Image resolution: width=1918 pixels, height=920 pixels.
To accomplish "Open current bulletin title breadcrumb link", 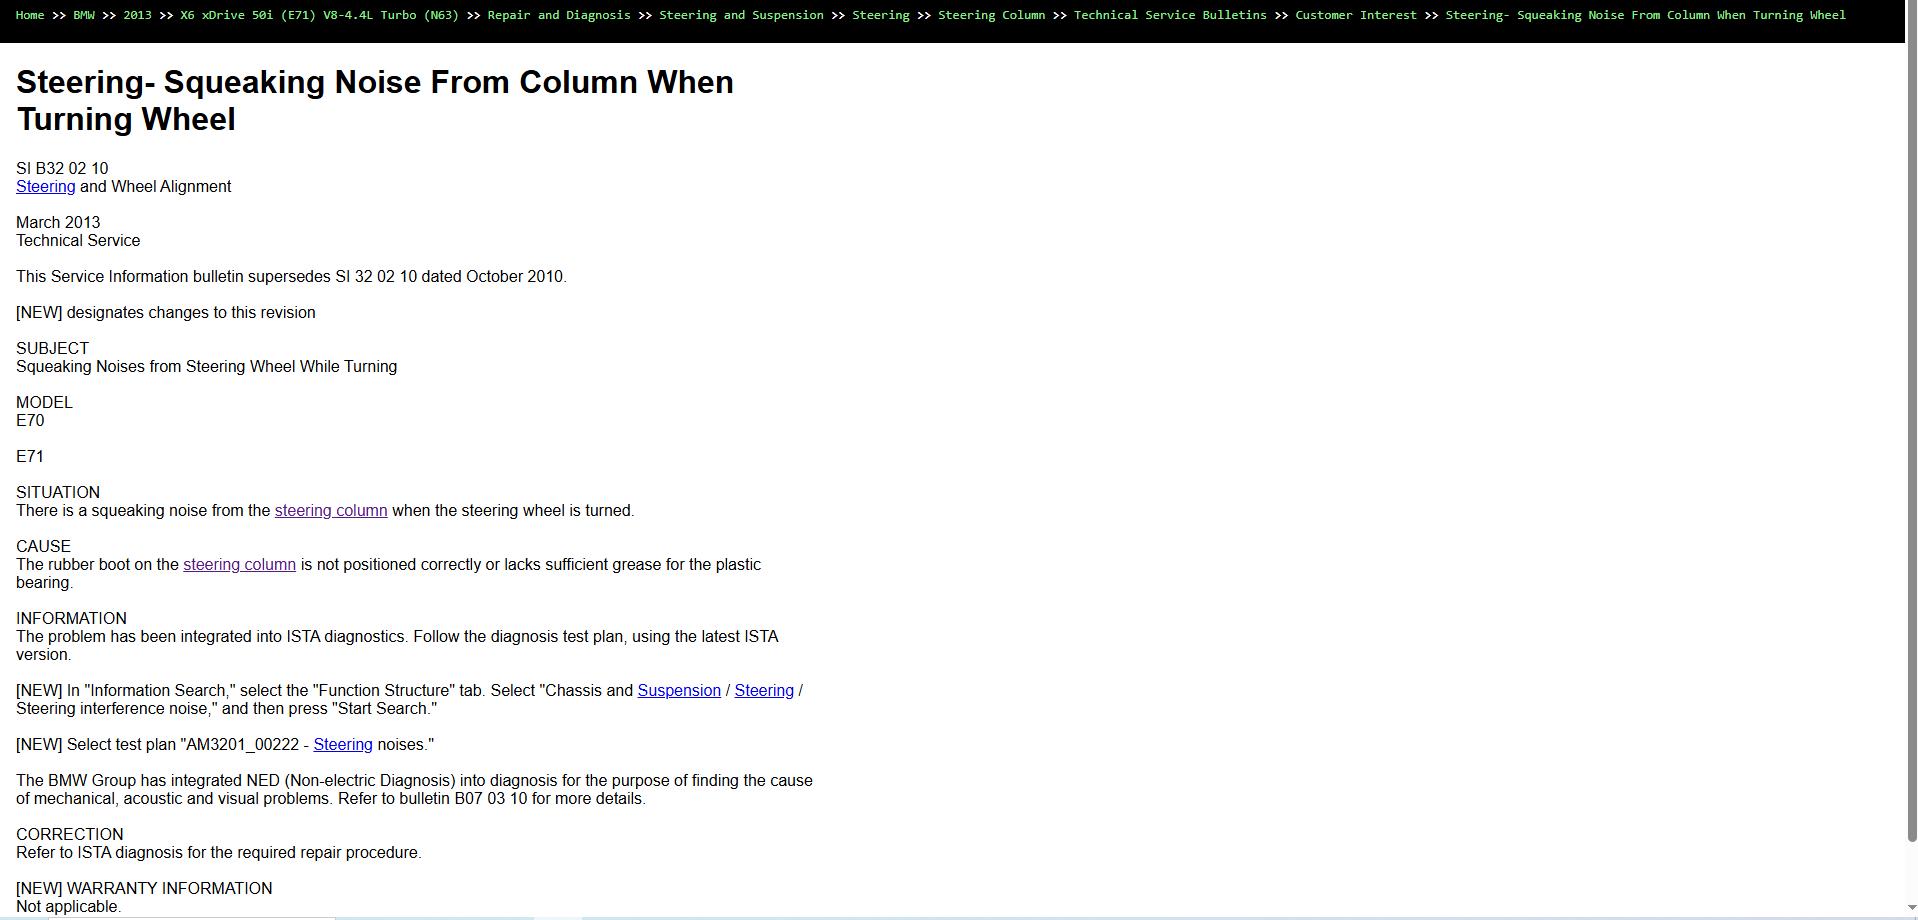I will tap(1645, 15).
